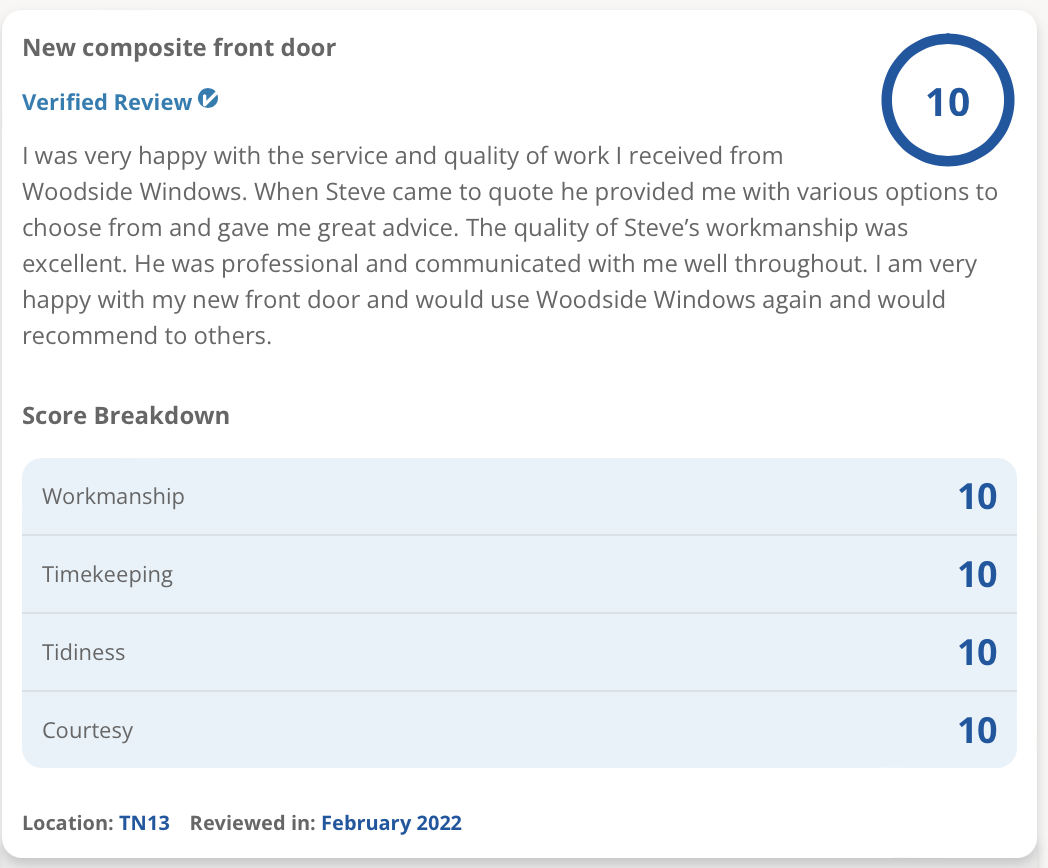Click the Courtesy score value 10

tap(977, 730)
